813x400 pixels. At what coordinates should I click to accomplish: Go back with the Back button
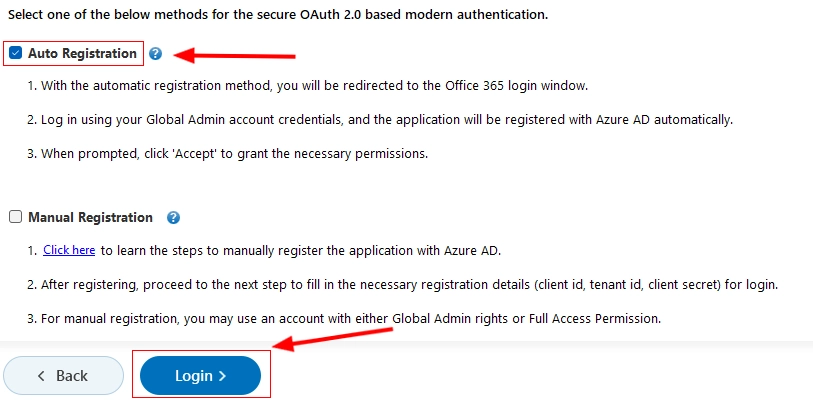63,376
